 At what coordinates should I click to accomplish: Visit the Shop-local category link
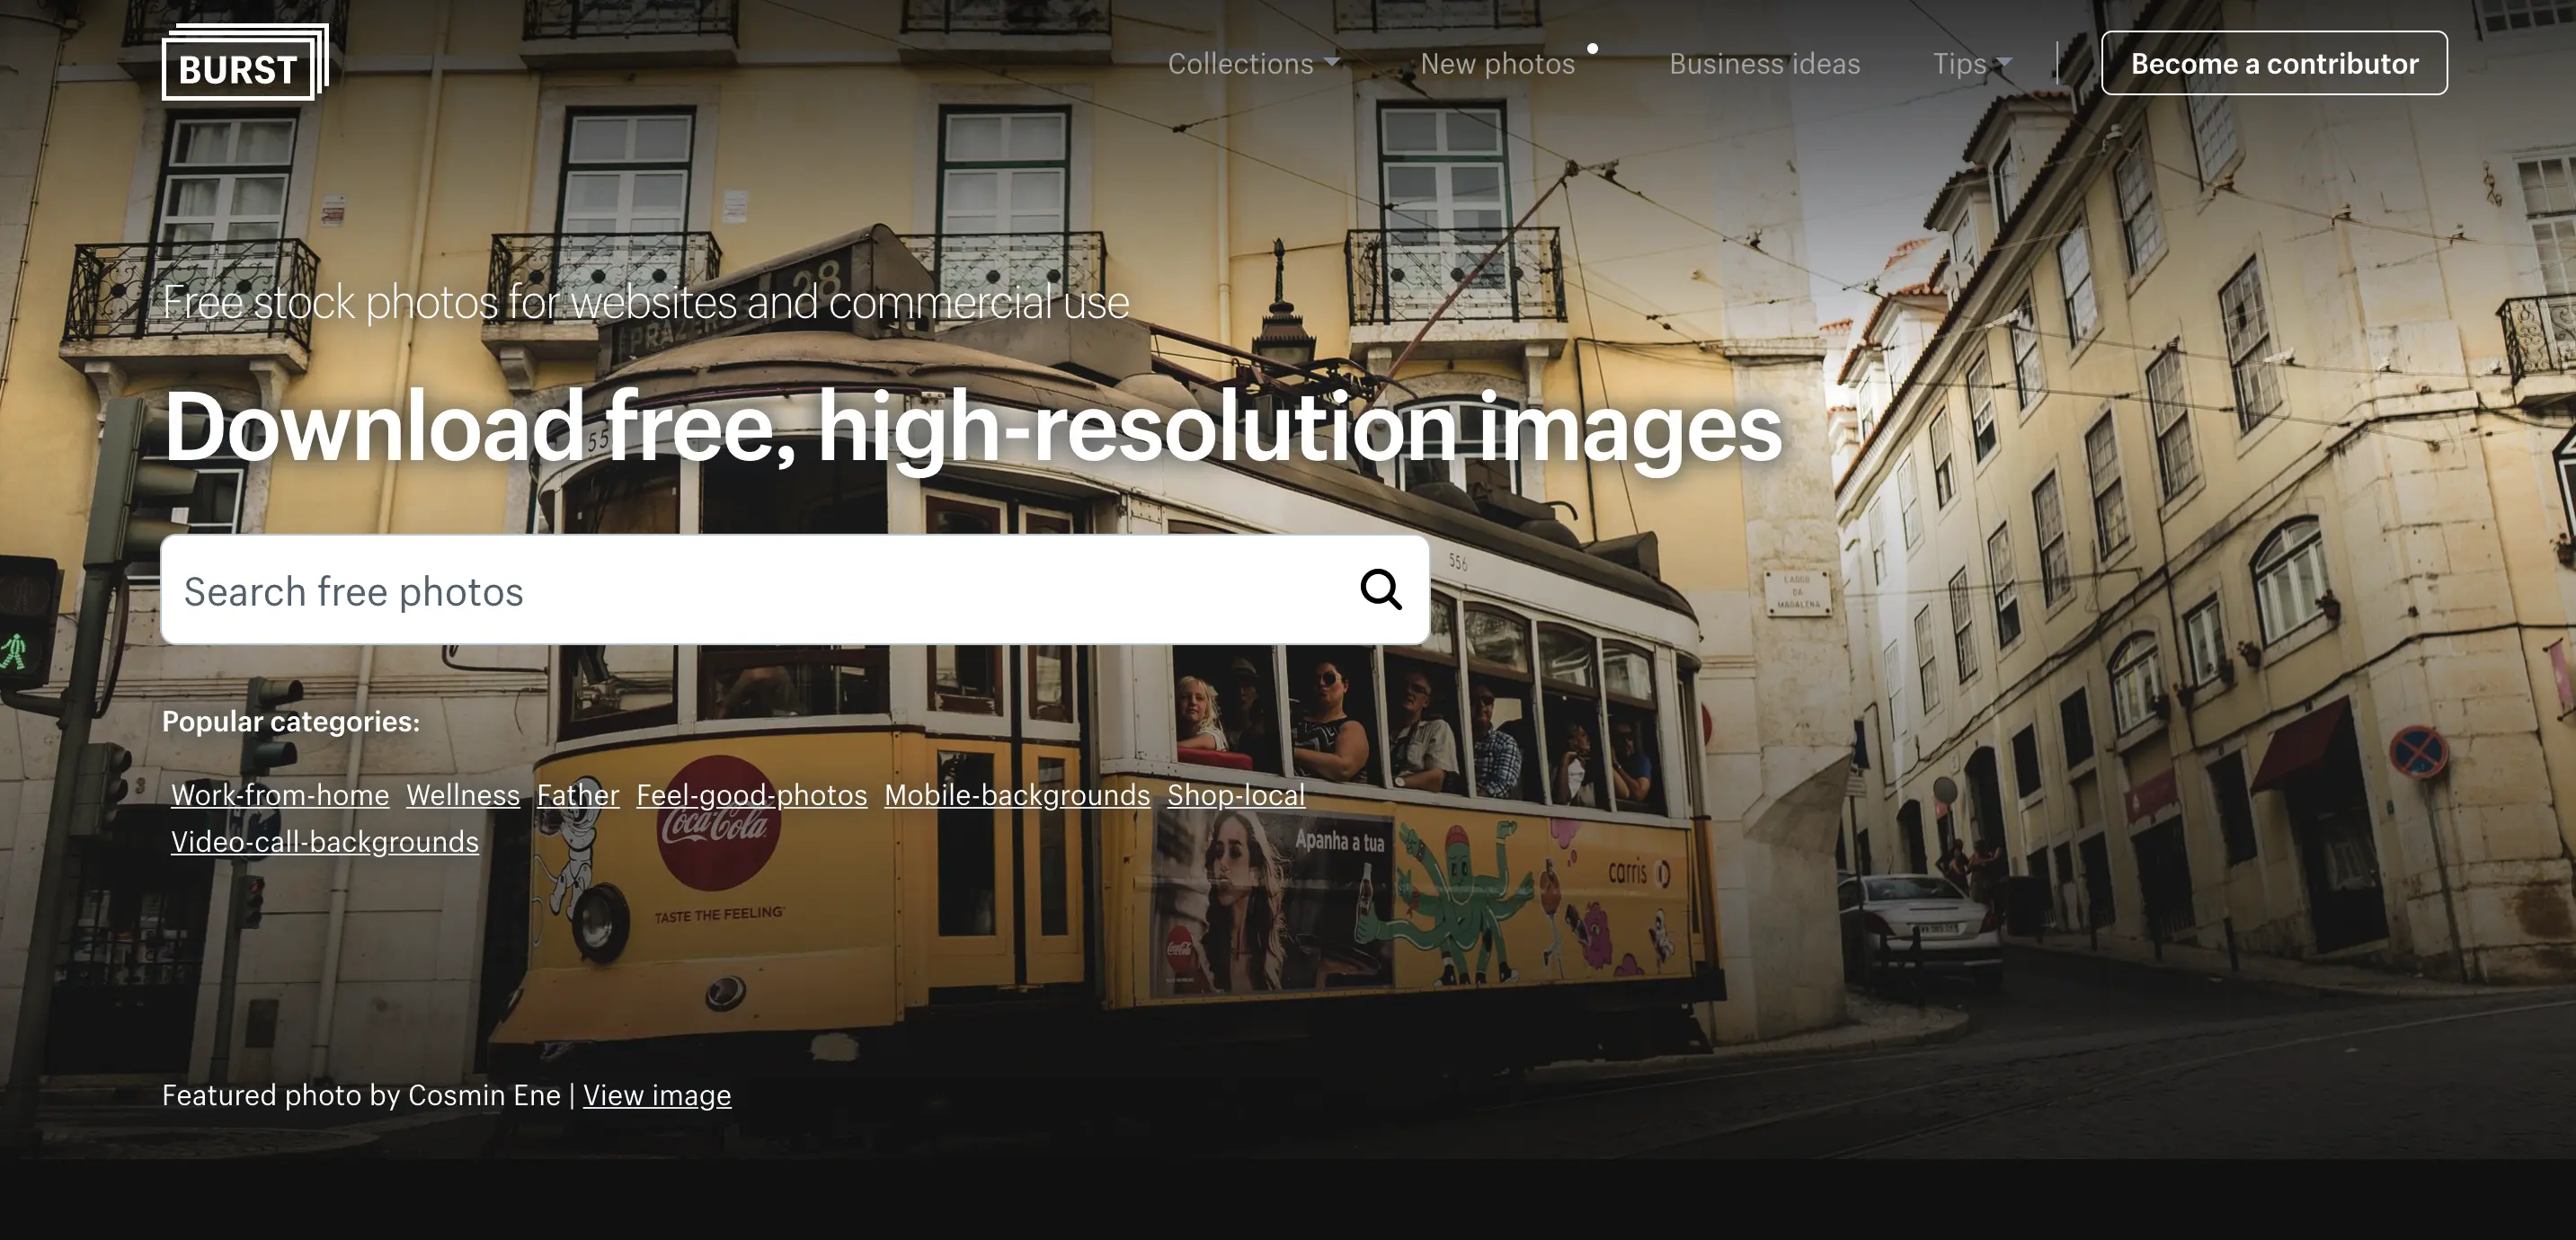pyautogui.click(x=1236, y=795)
